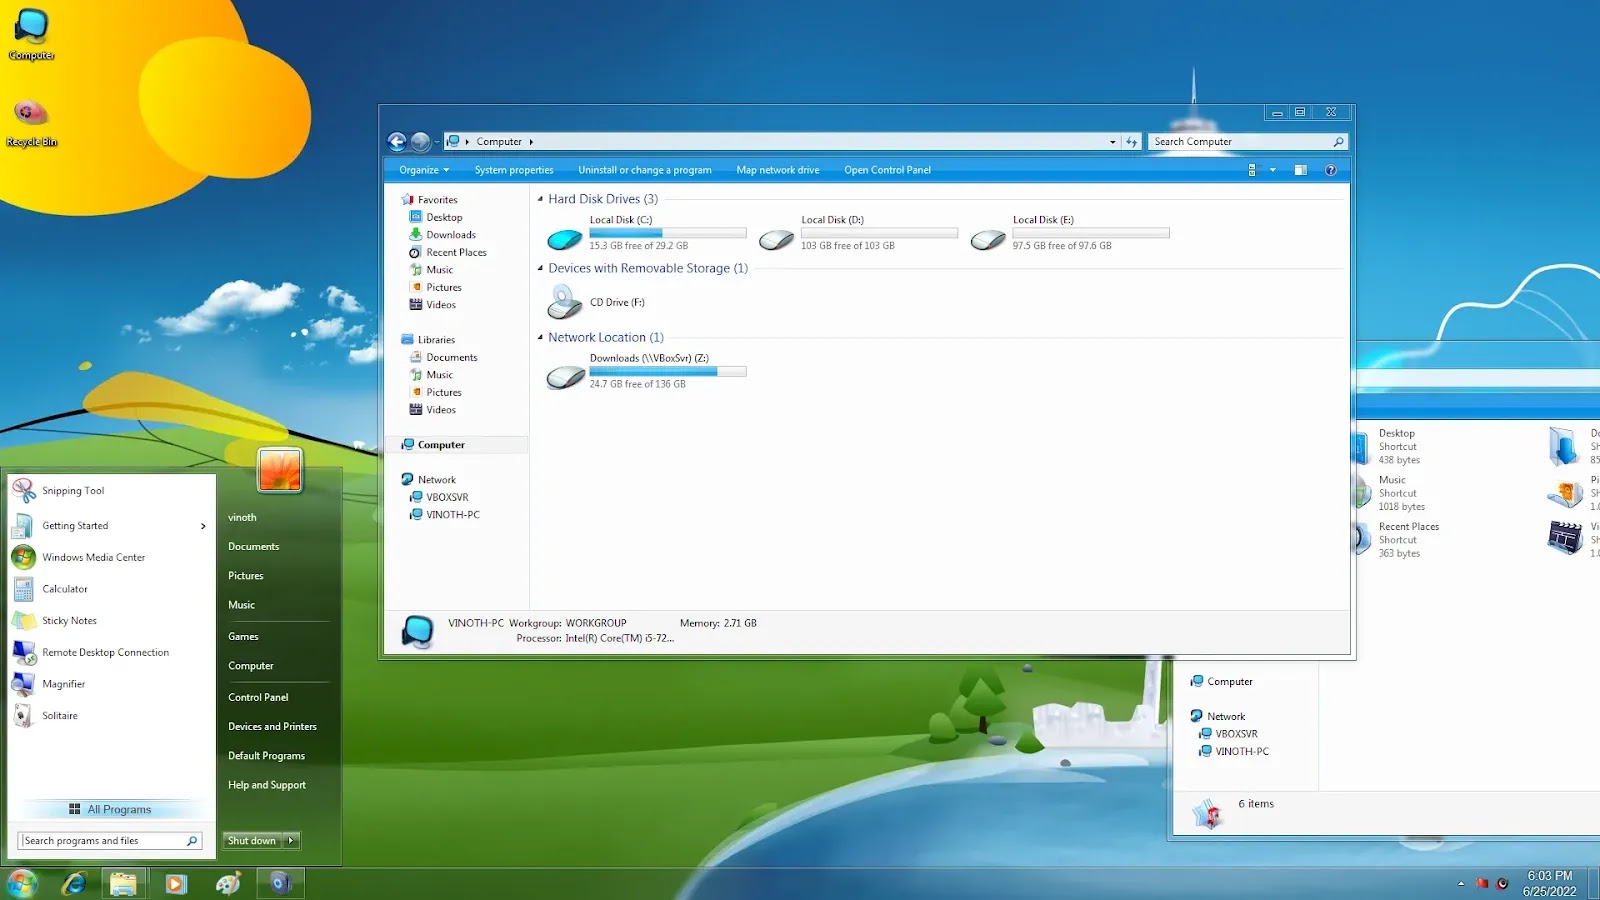Open Devices and Printers from Start menu
Screen dimensions: 1600x900
(272, 727)
